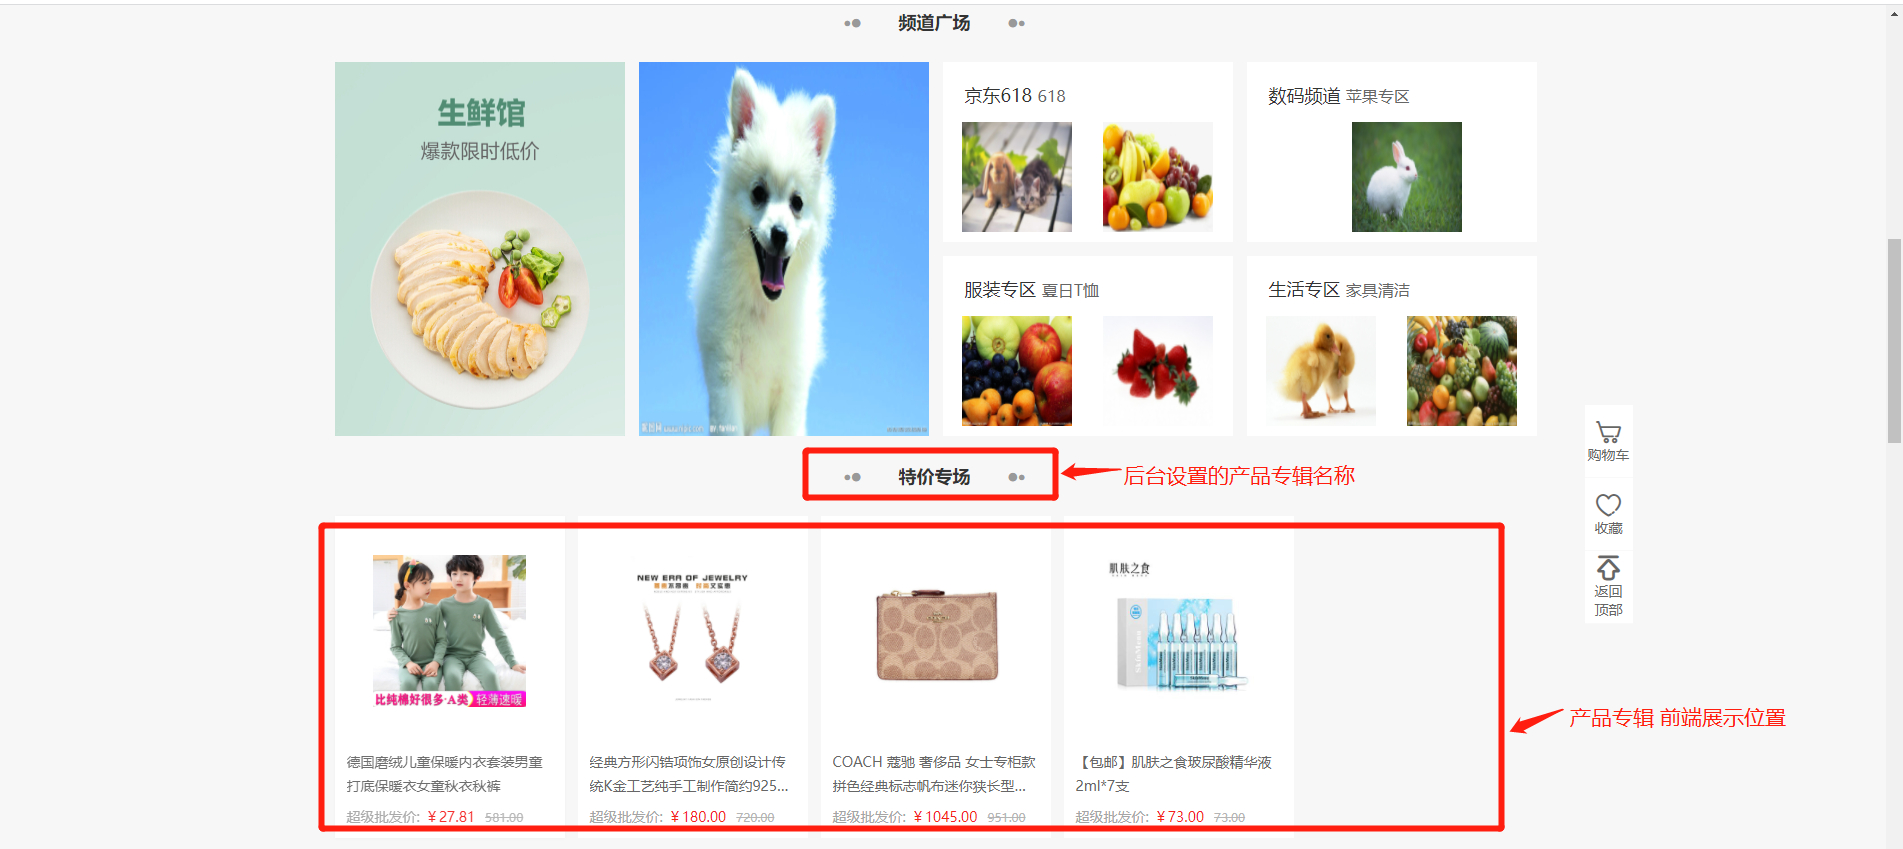Click the white puppy banner image
The width and height of the screenshot is (1903, 849).
click(x=784, y=249)
